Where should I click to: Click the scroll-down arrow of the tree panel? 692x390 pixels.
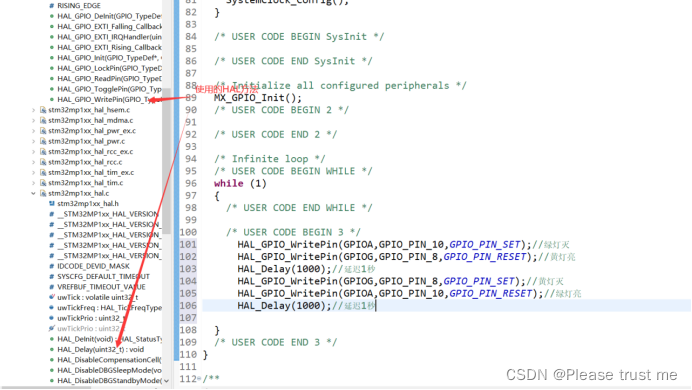coord(166,381)
